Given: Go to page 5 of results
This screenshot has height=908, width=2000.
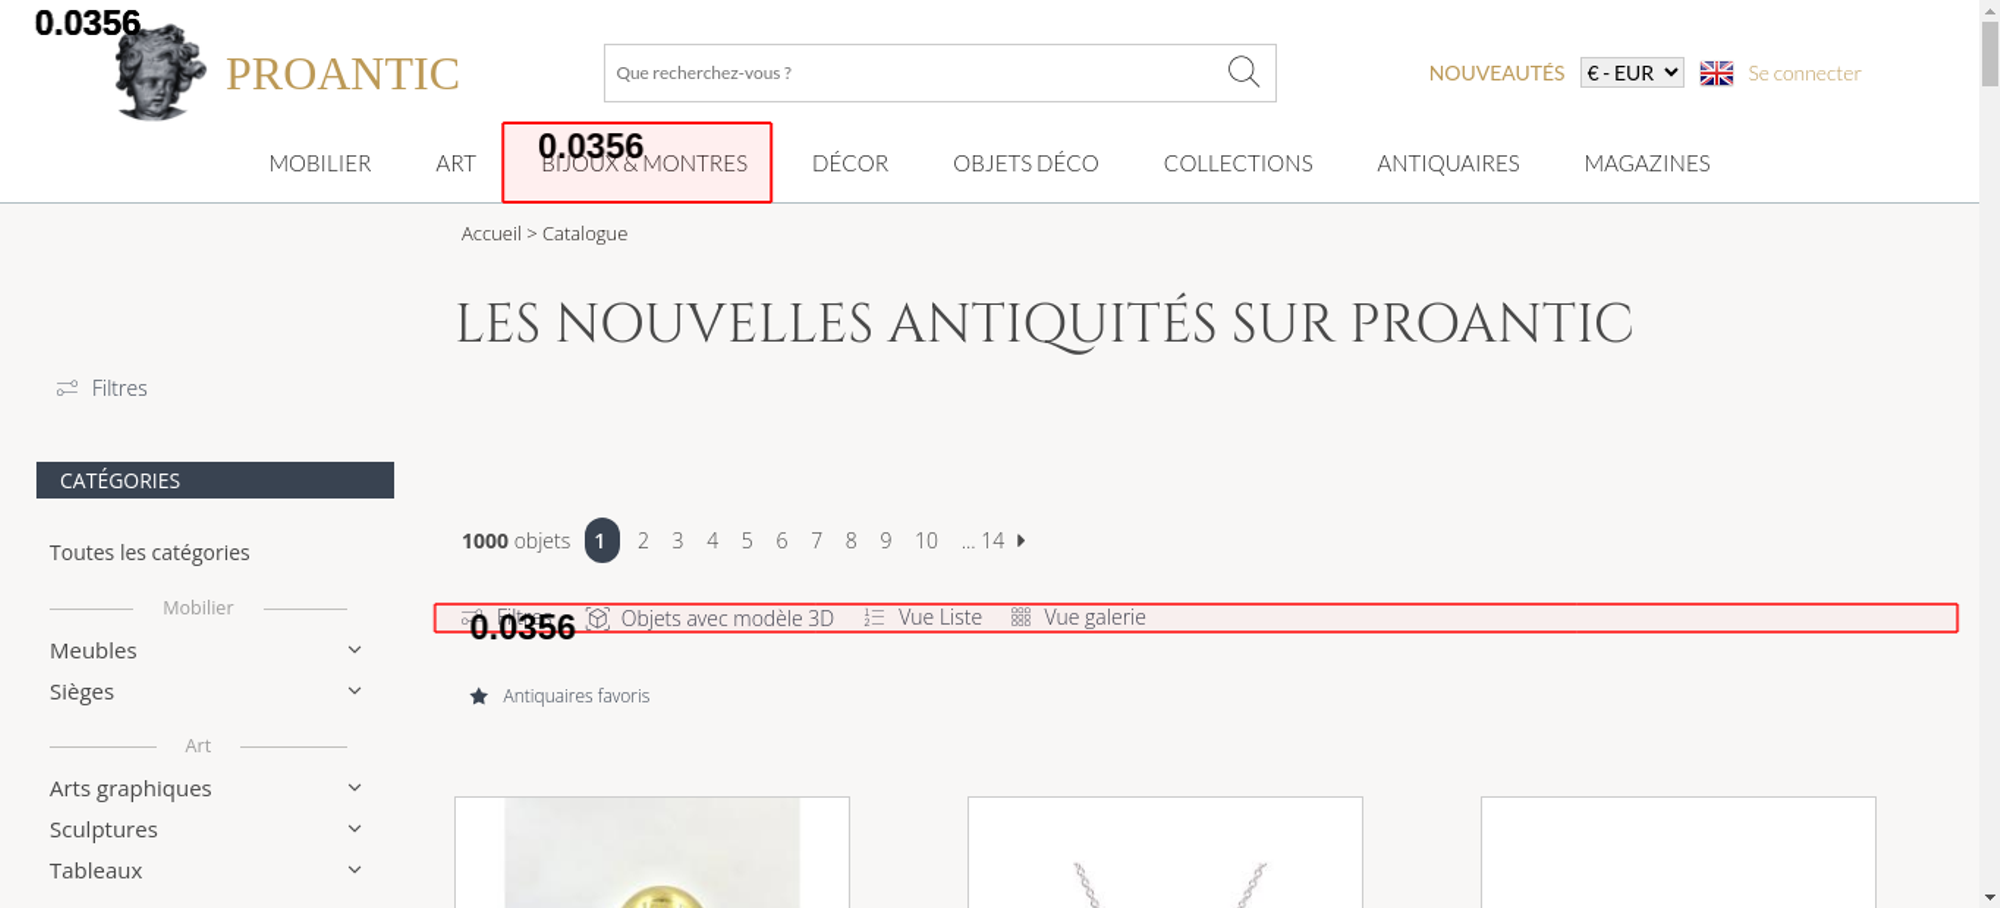Looking at the screenshot, I should [x=747, y=541].
